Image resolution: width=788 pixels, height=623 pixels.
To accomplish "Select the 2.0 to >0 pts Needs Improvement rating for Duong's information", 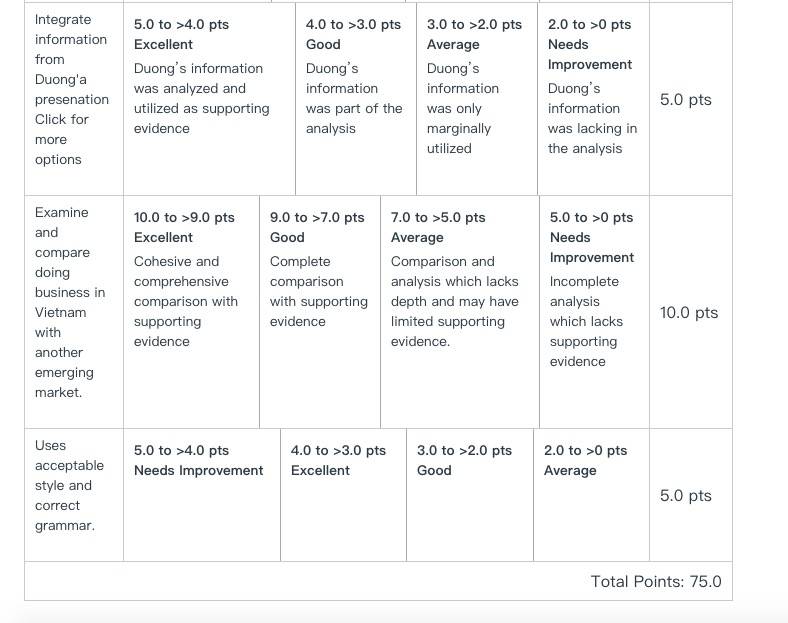I will click(x=594, y=99).
